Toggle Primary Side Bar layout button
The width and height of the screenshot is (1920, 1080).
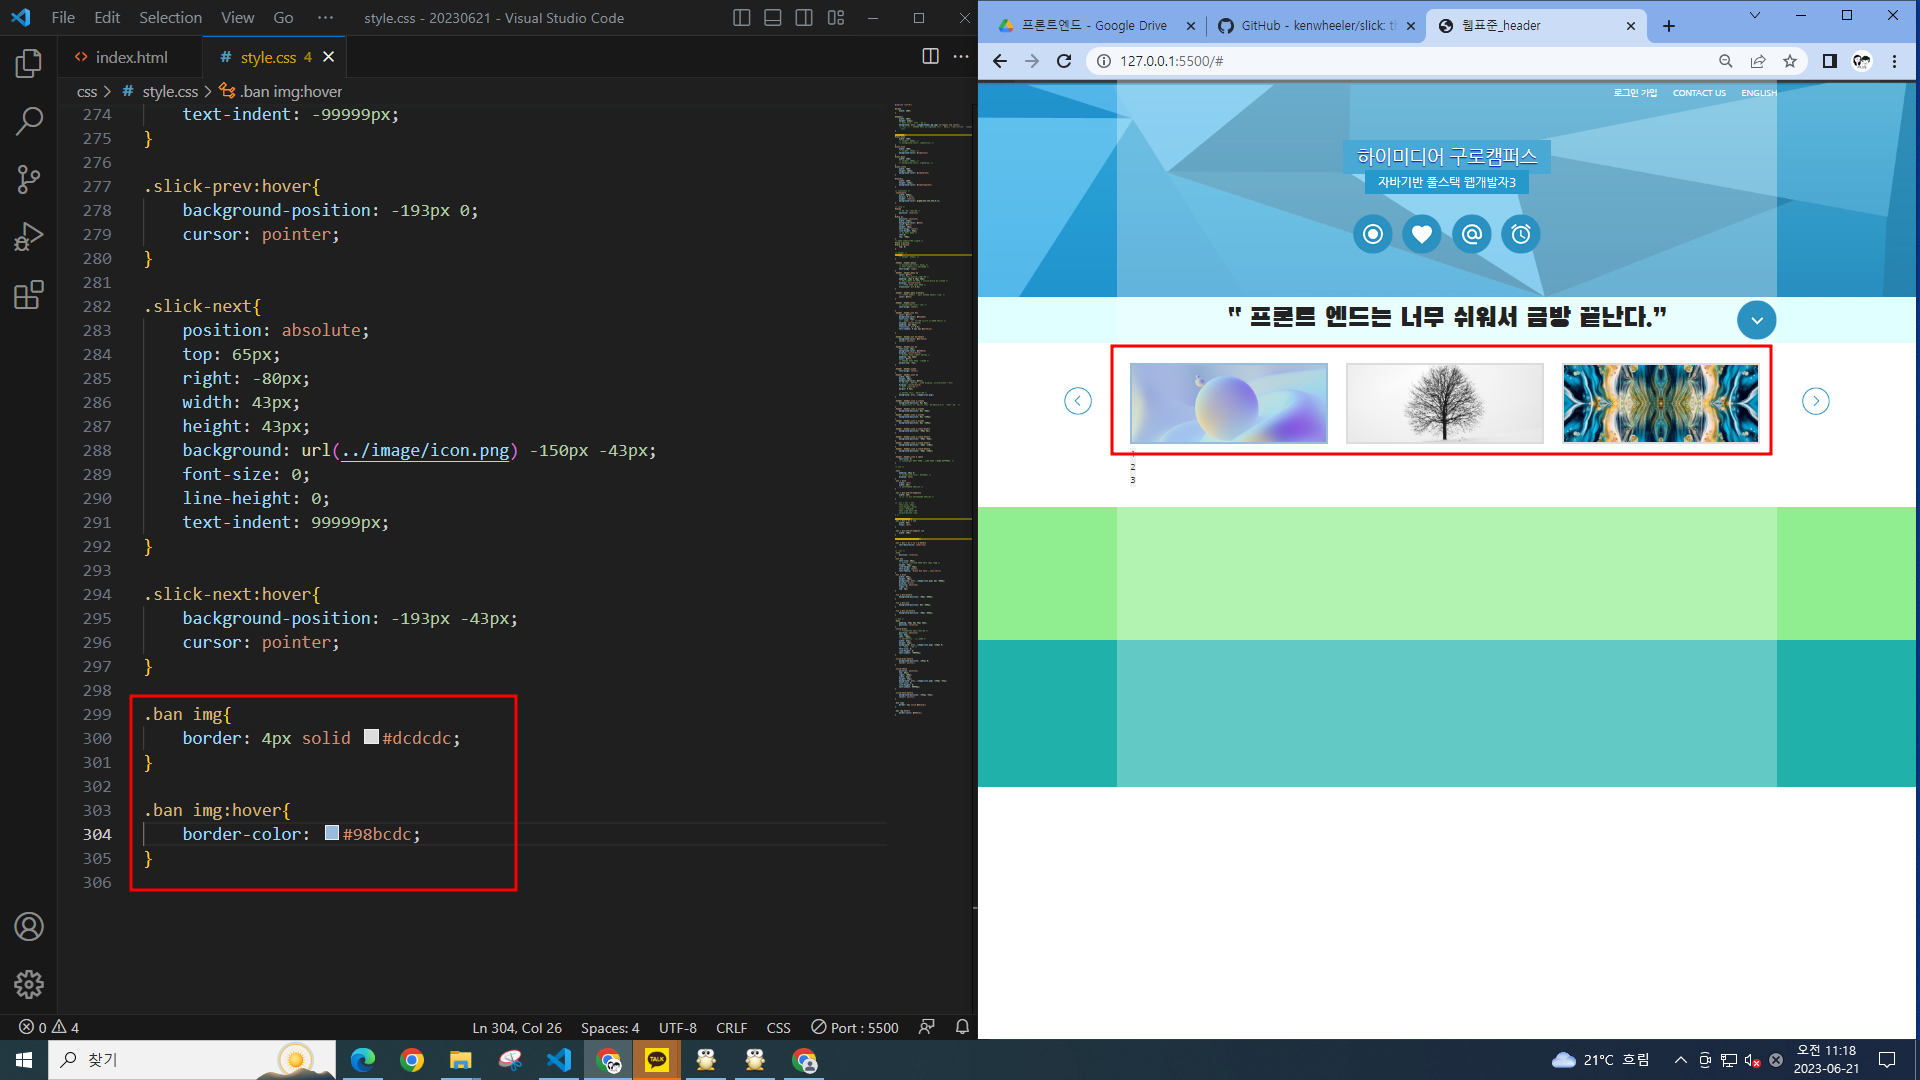(741, 18)
